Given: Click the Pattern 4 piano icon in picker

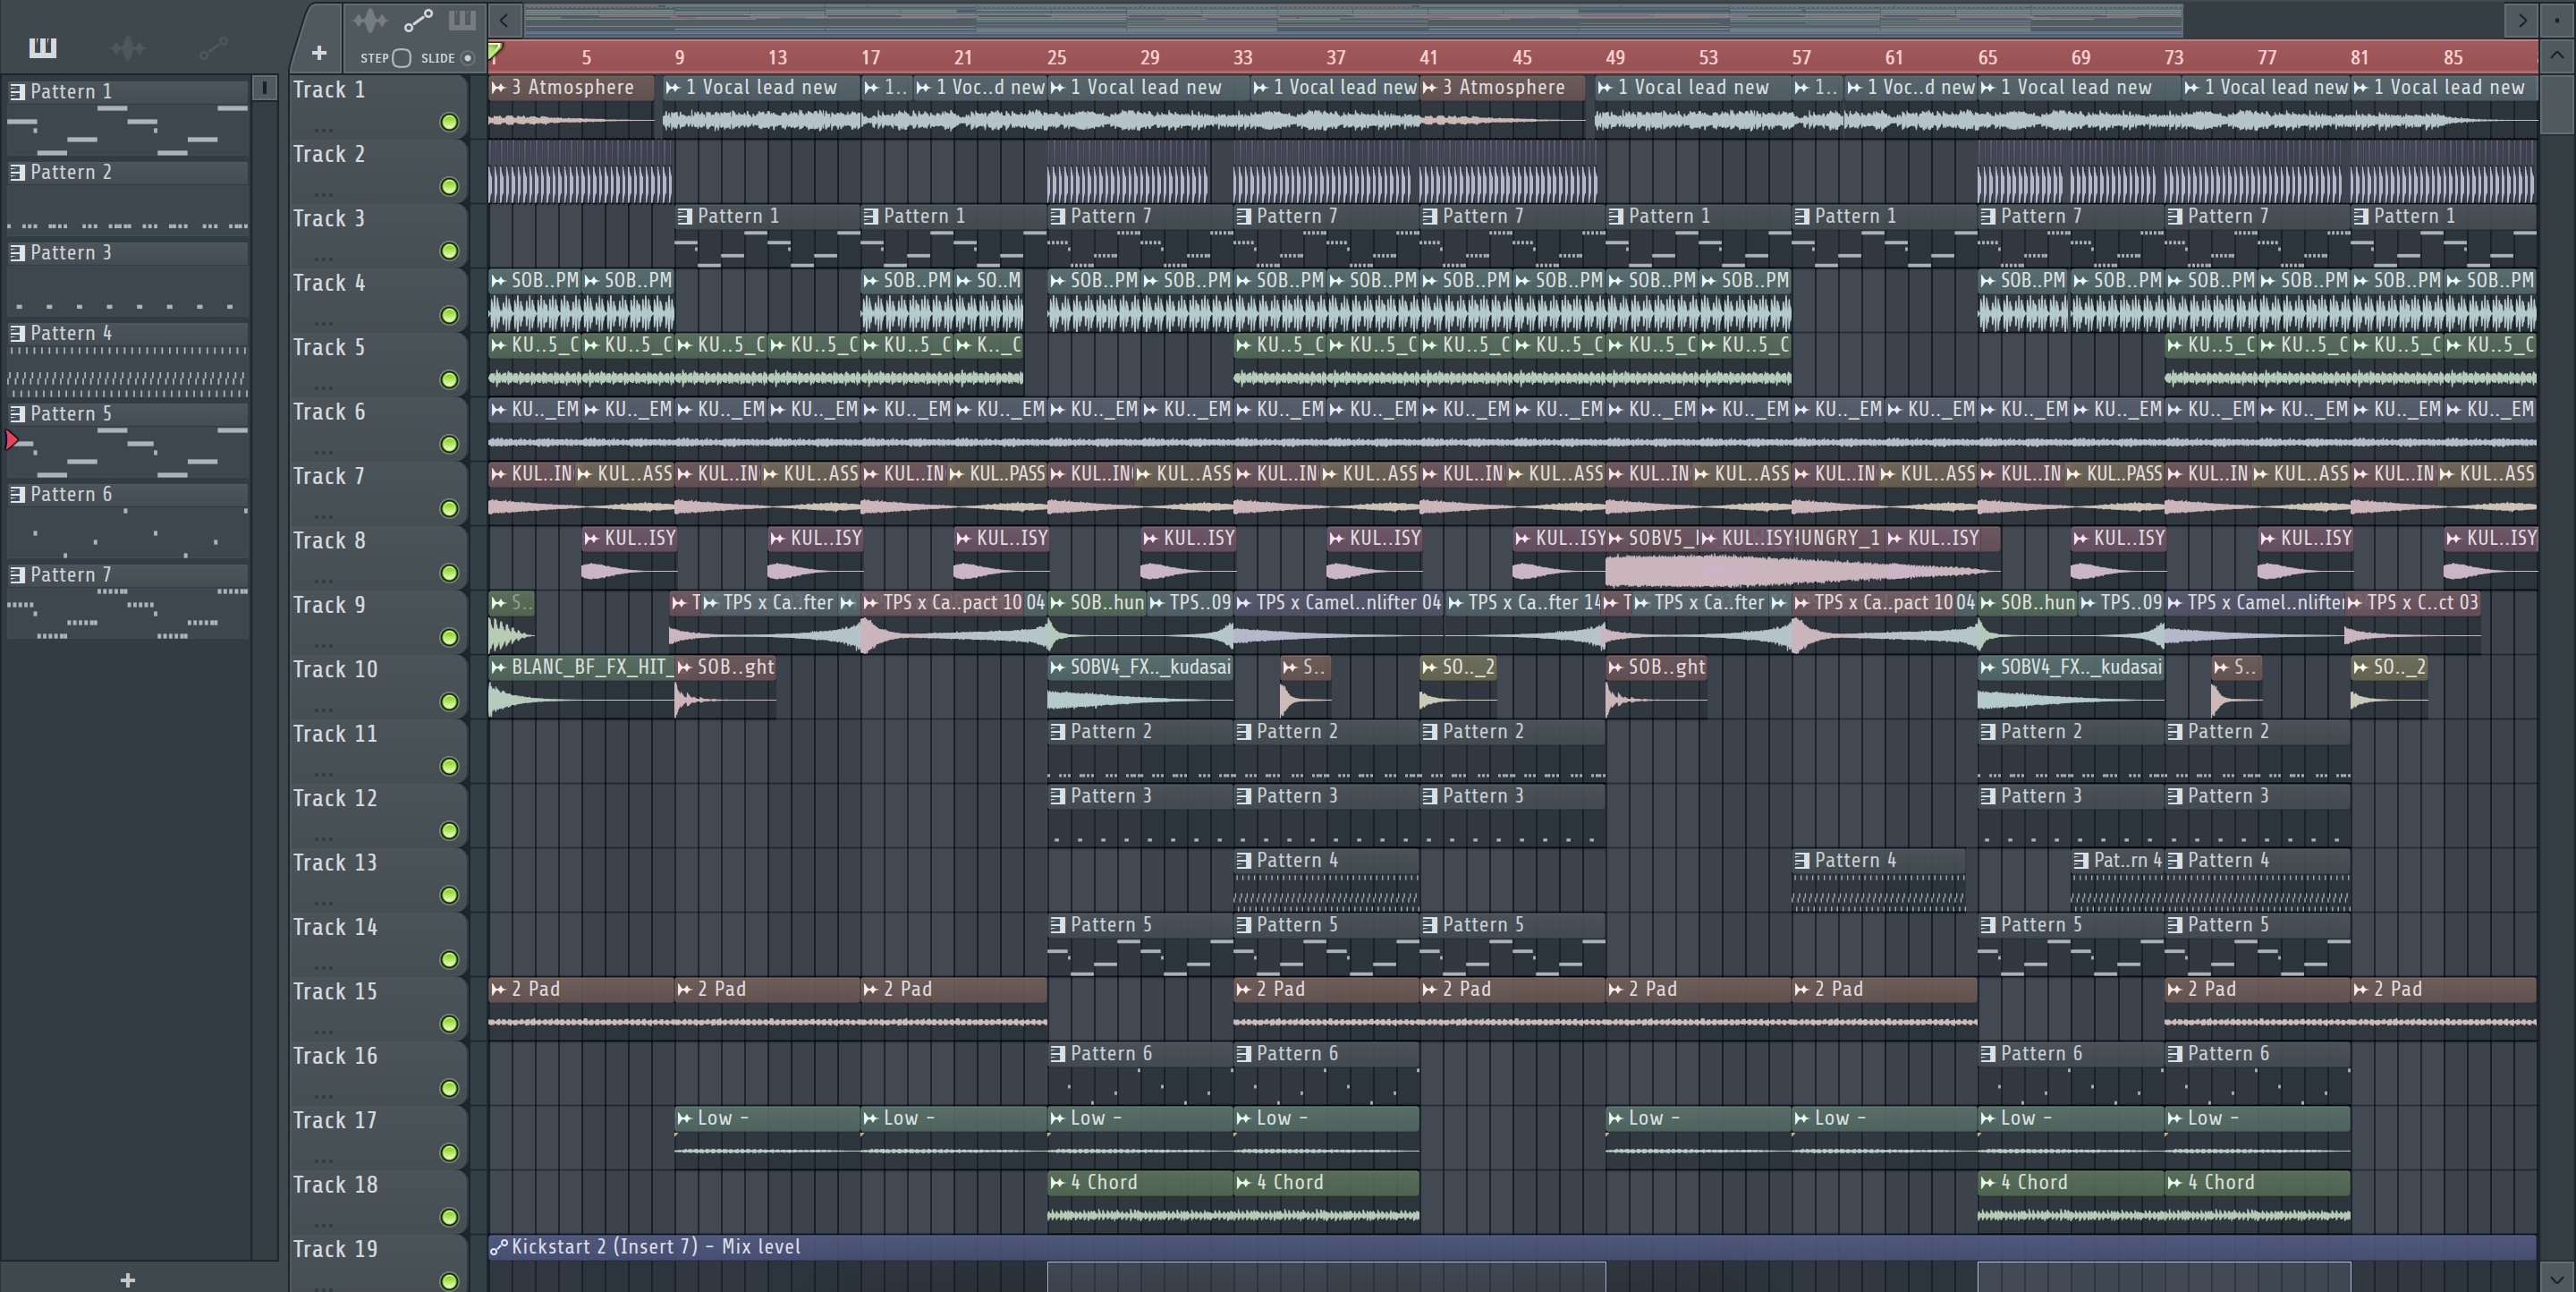Looking at the screenshot, I should click(x=17, y=333).
